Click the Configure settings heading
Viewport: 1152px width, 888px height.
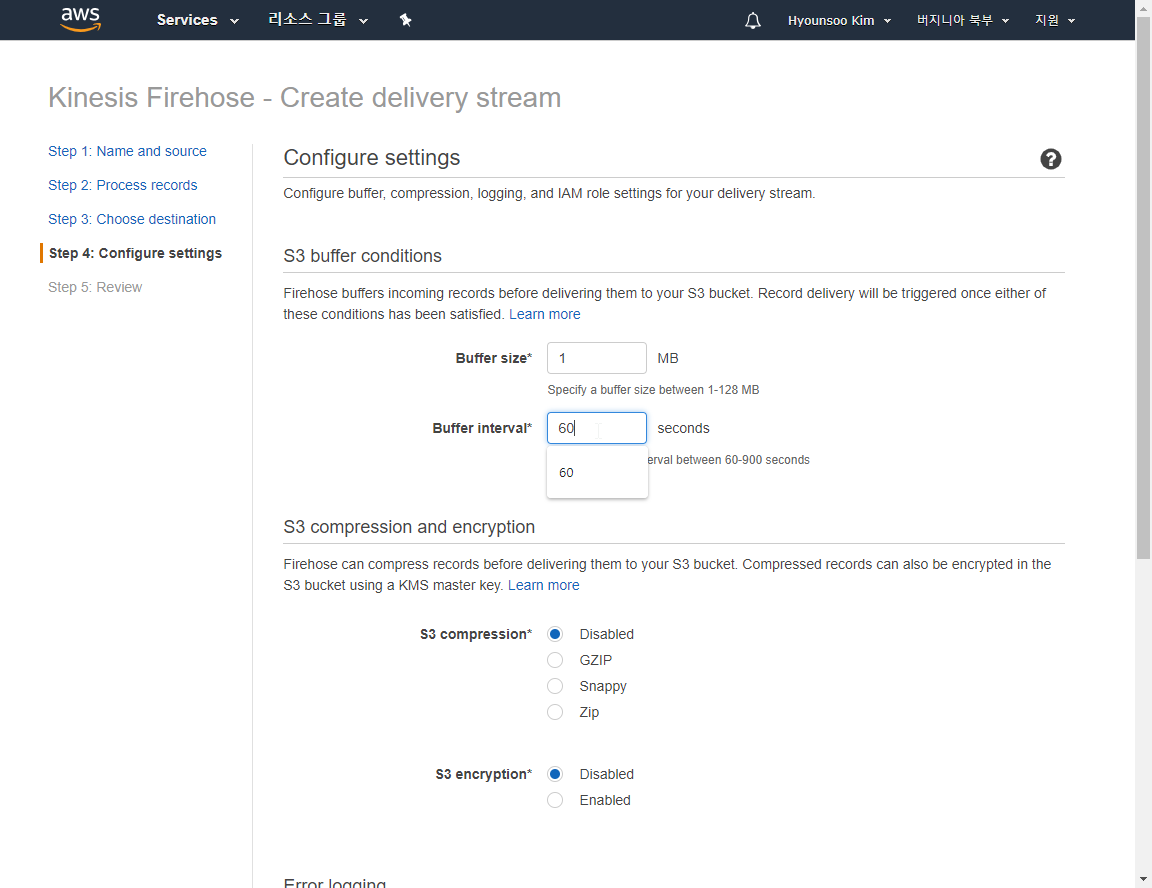point(372,158)
